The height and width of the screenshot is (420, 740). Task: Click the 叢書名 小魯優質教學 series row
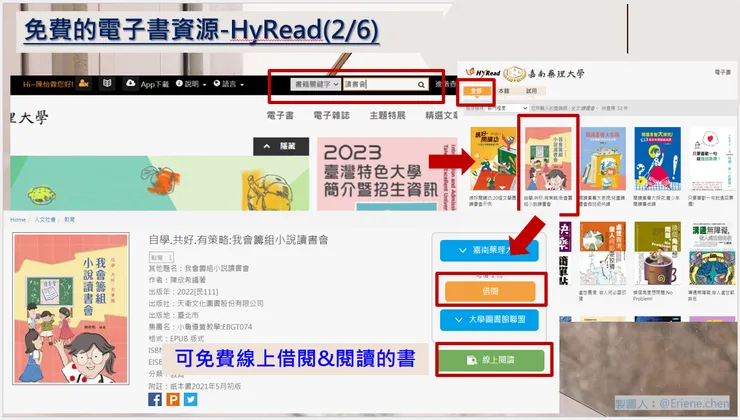click(x=201, y=327)
